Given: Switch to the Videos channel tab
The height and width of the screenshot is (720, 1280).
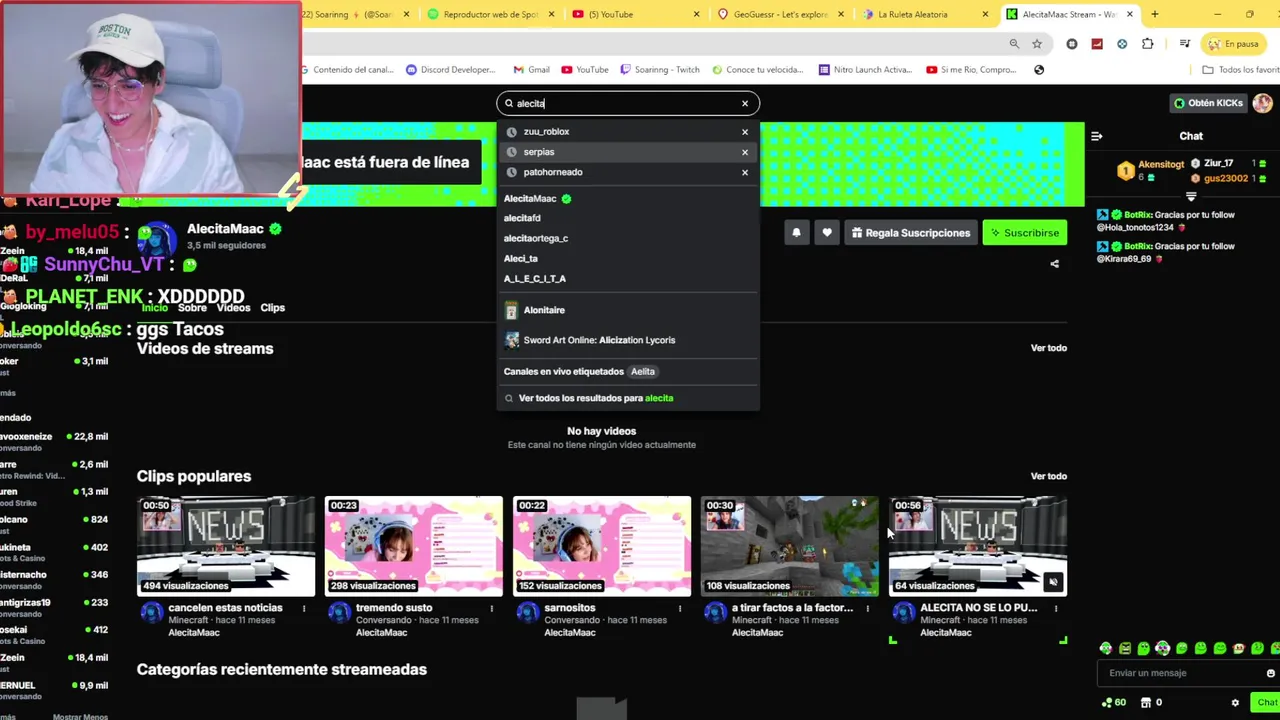Looking at the screenshot, I should pos(233,308).
